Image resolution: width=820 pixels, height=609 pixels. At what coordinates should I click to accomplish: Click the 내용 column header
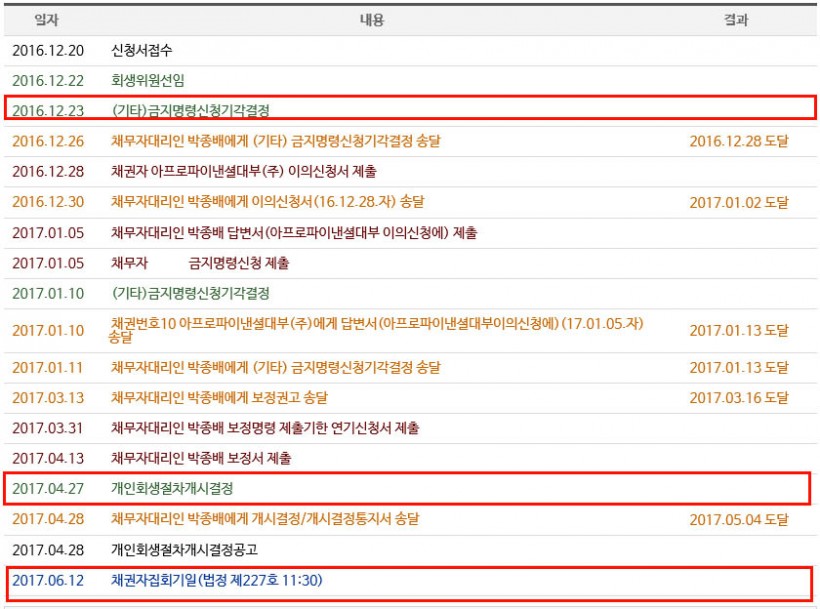coord(372,20)
